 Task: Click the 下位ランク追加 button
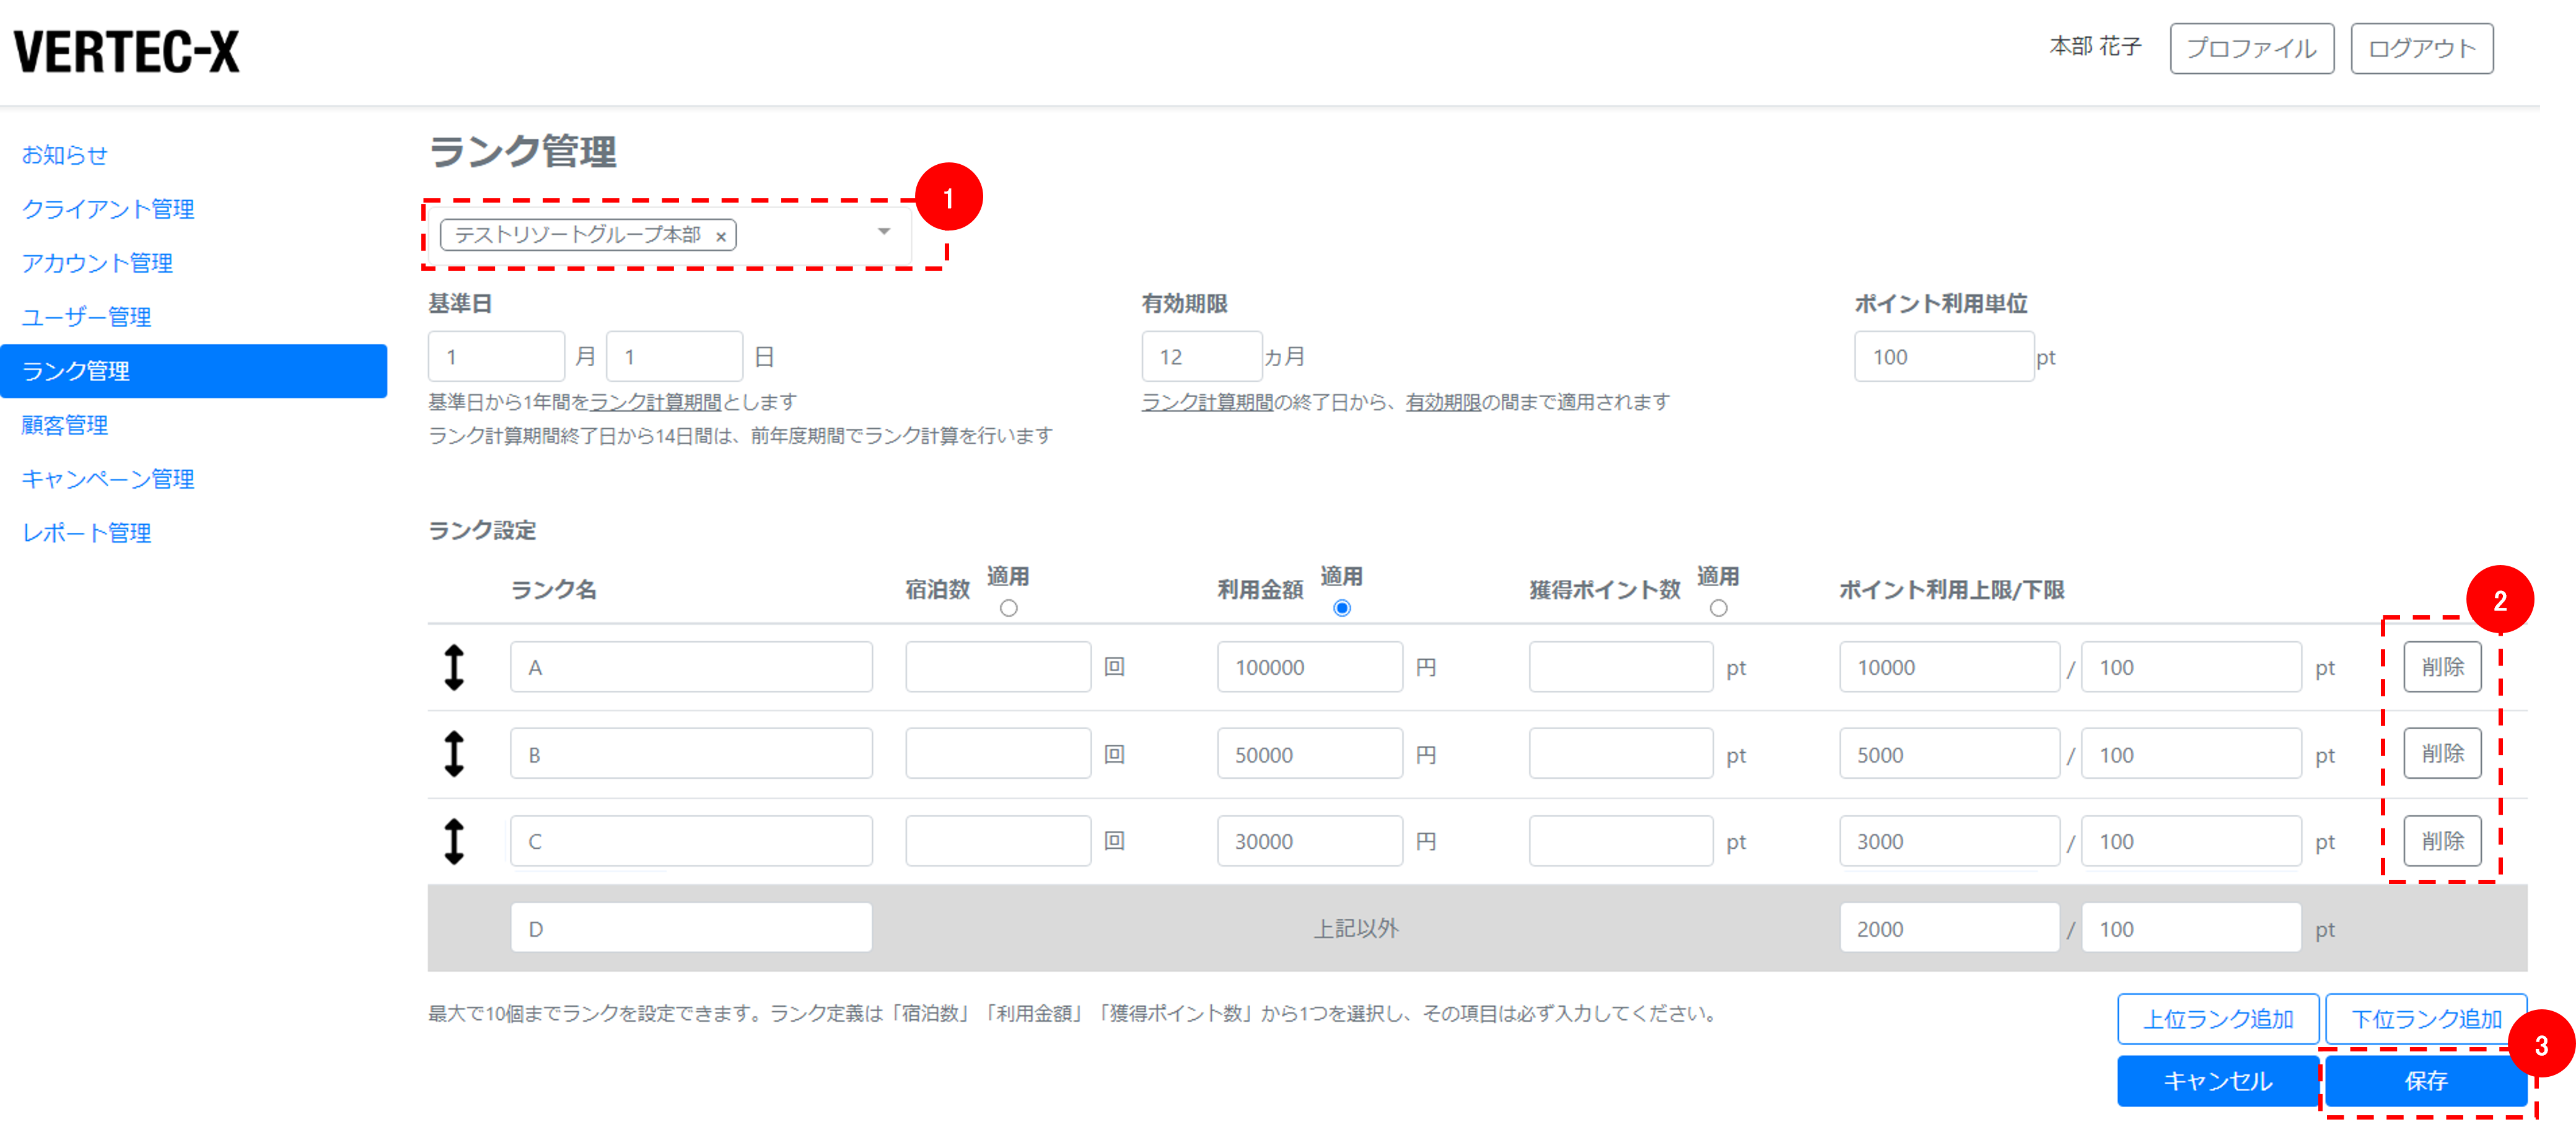(x=2426, y=1019)
